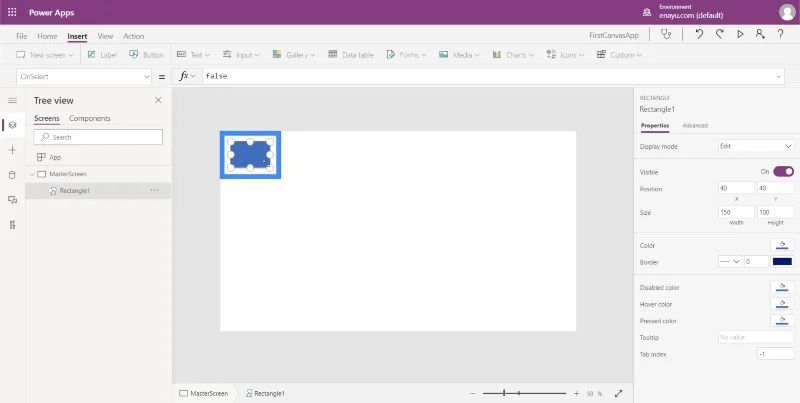Zoom in with the plus icon
800x403 pixels.
pos(577,393)
